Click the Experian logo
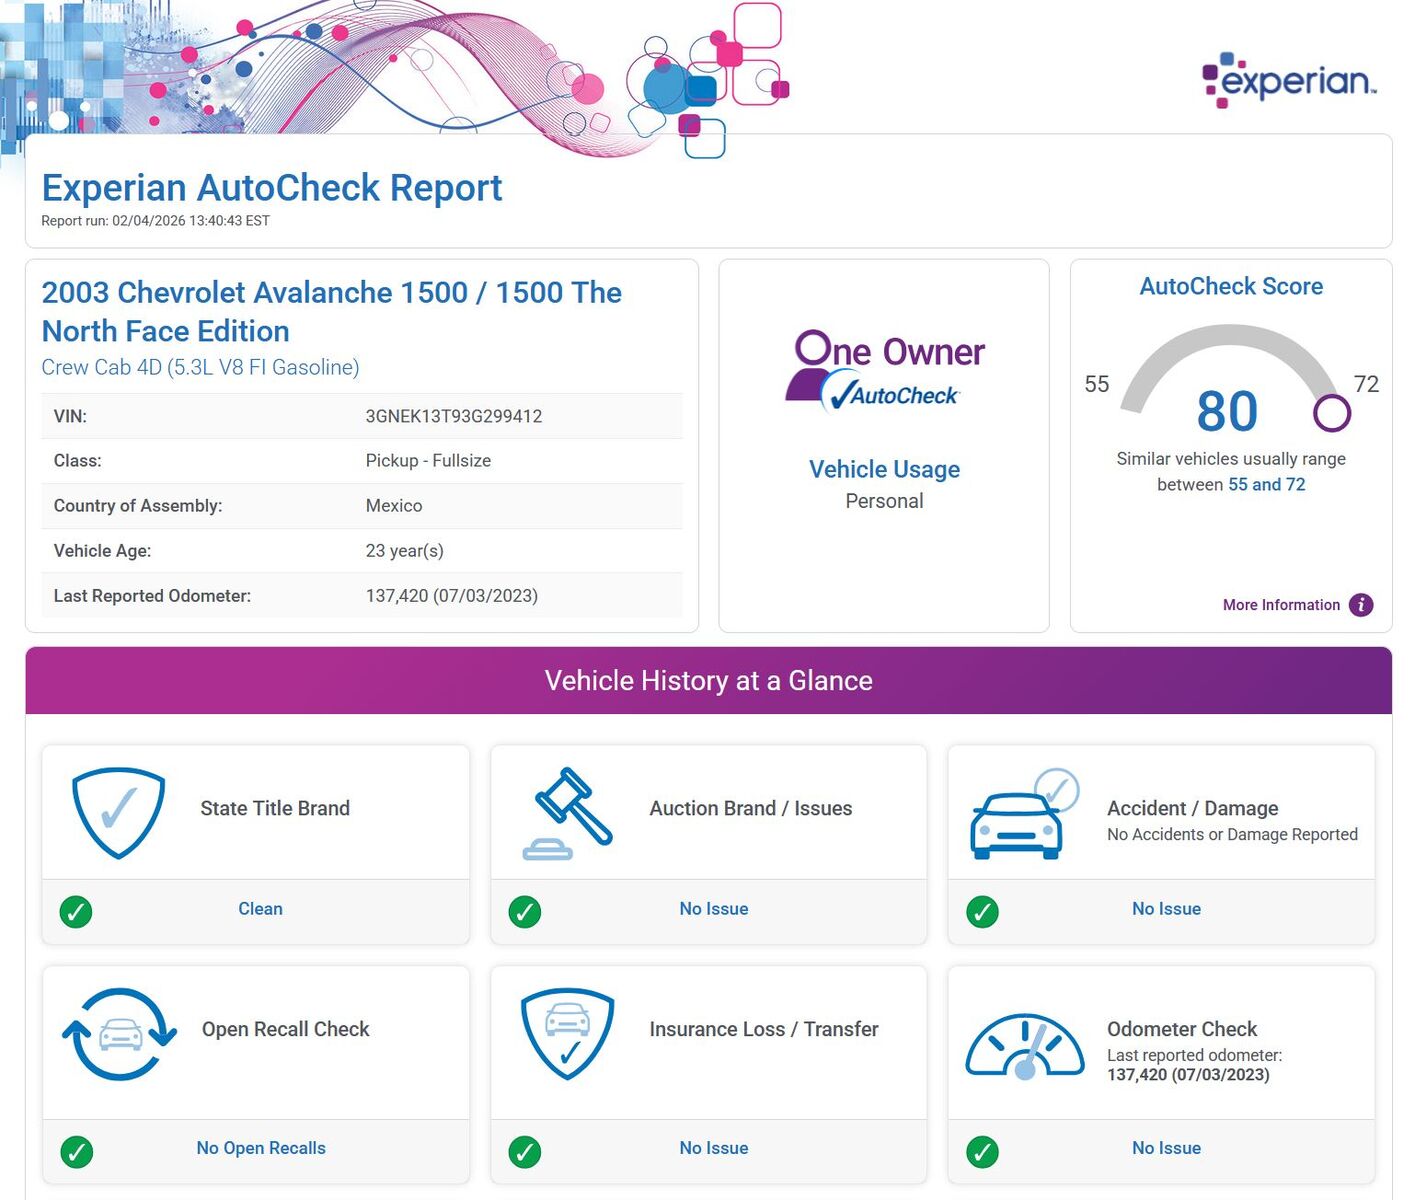 point(1288,80)
